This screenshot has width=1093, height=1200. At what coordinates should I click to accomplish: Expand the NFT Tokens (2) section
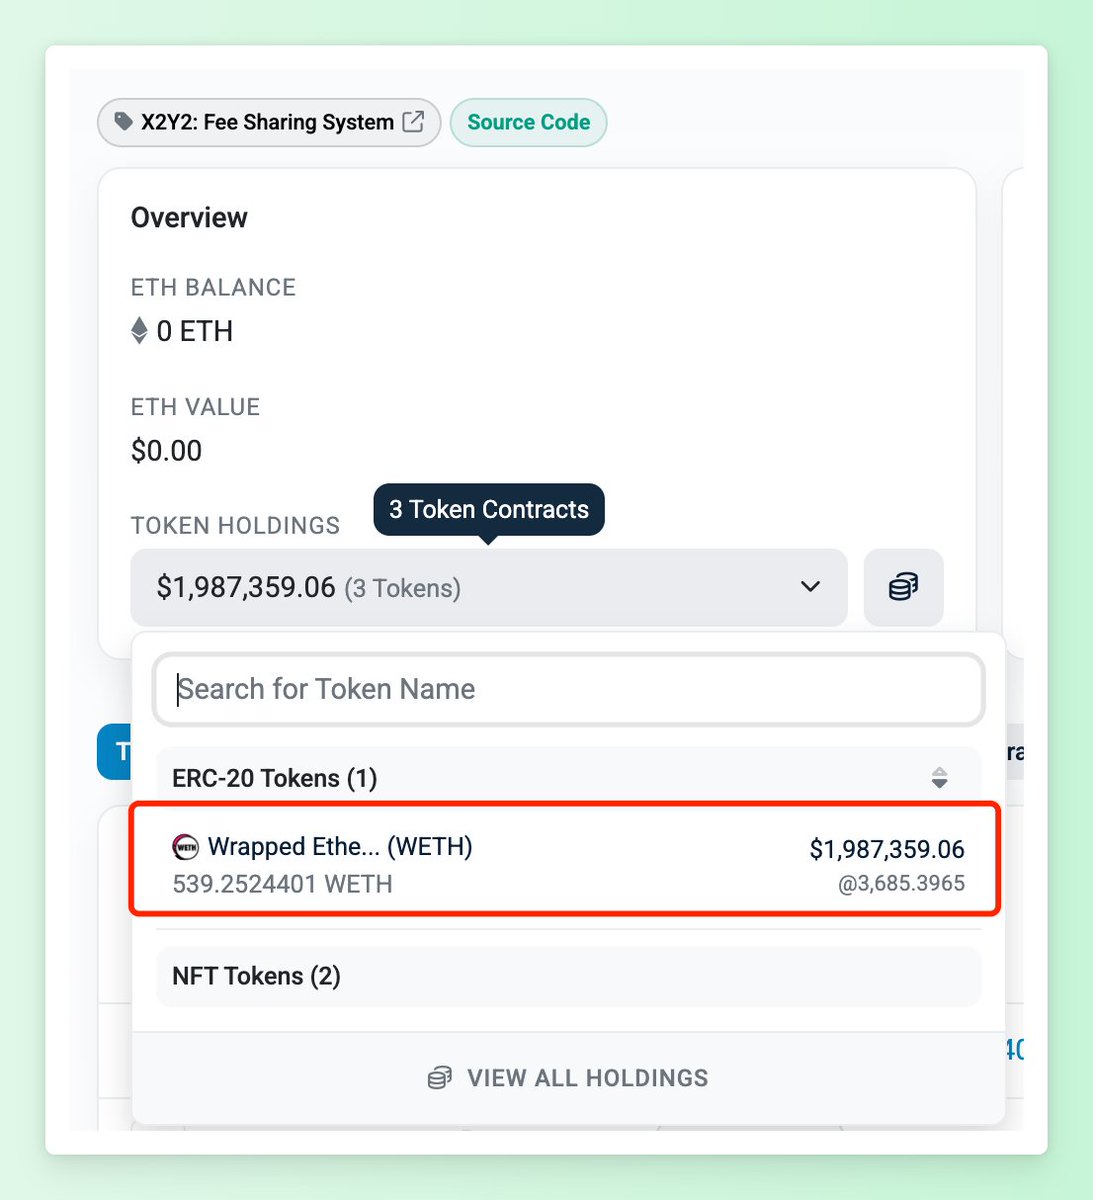tap(568, 976)
